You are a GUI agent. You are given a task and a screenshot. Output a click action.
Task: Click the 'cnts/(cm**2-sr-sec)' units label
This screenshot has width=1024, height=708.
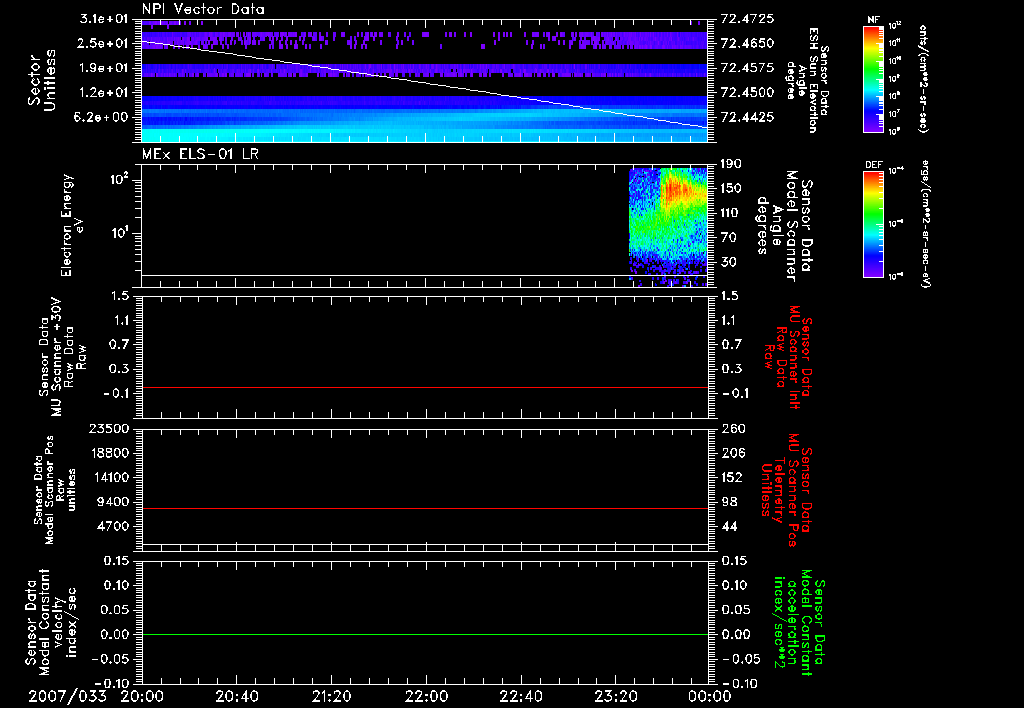(923, 79)
